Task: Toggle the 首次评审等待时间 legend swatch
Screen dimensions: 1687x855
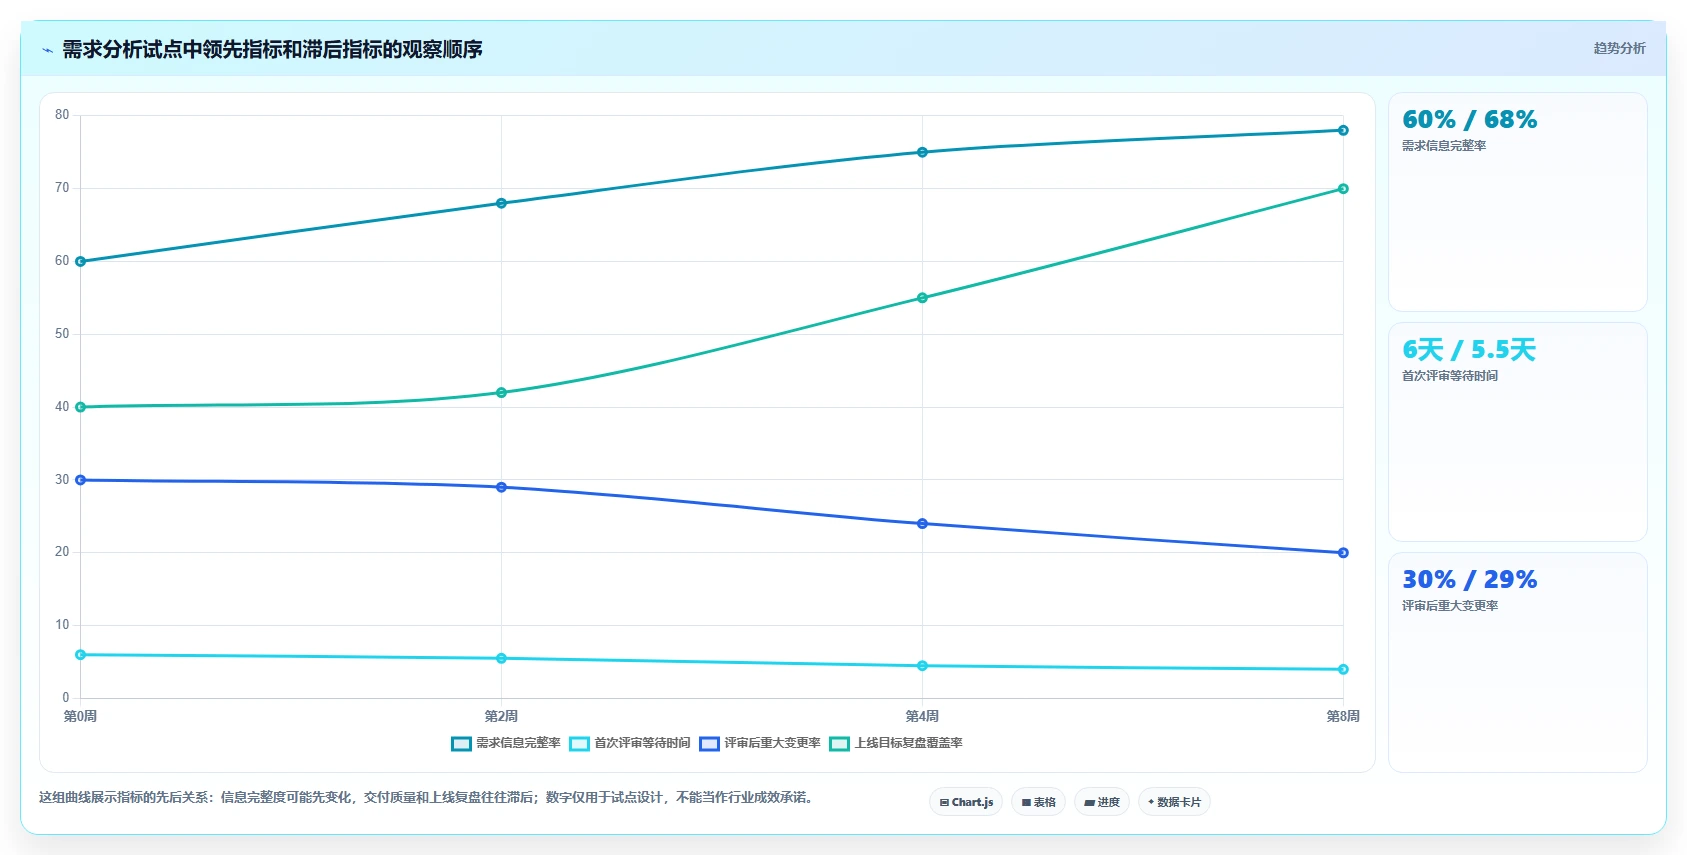Action: tap(579, 743)
